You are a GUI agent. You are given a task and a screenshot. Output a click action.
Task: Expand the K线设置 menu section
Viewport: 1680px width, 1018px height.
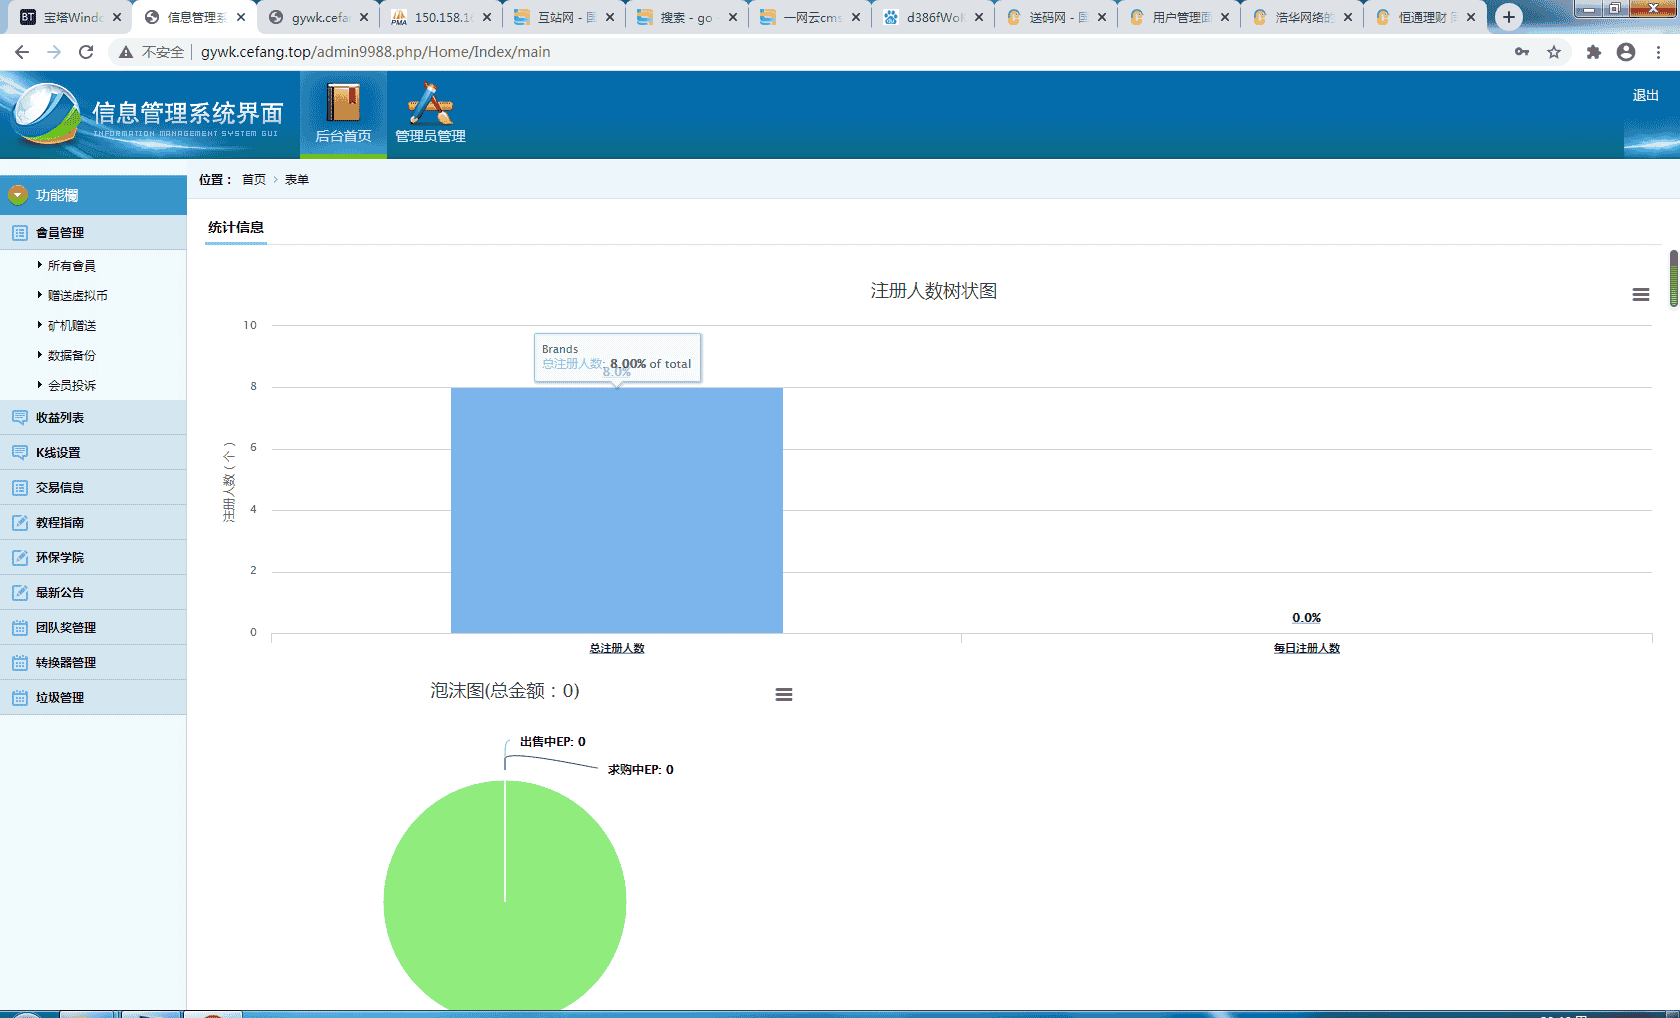click(x=93, y=452)
